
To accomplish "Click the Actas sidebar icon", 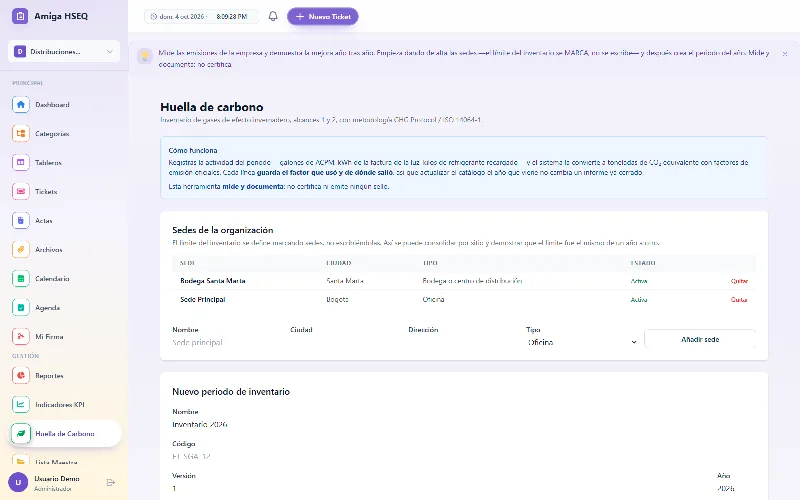I will tap(20, 221).
